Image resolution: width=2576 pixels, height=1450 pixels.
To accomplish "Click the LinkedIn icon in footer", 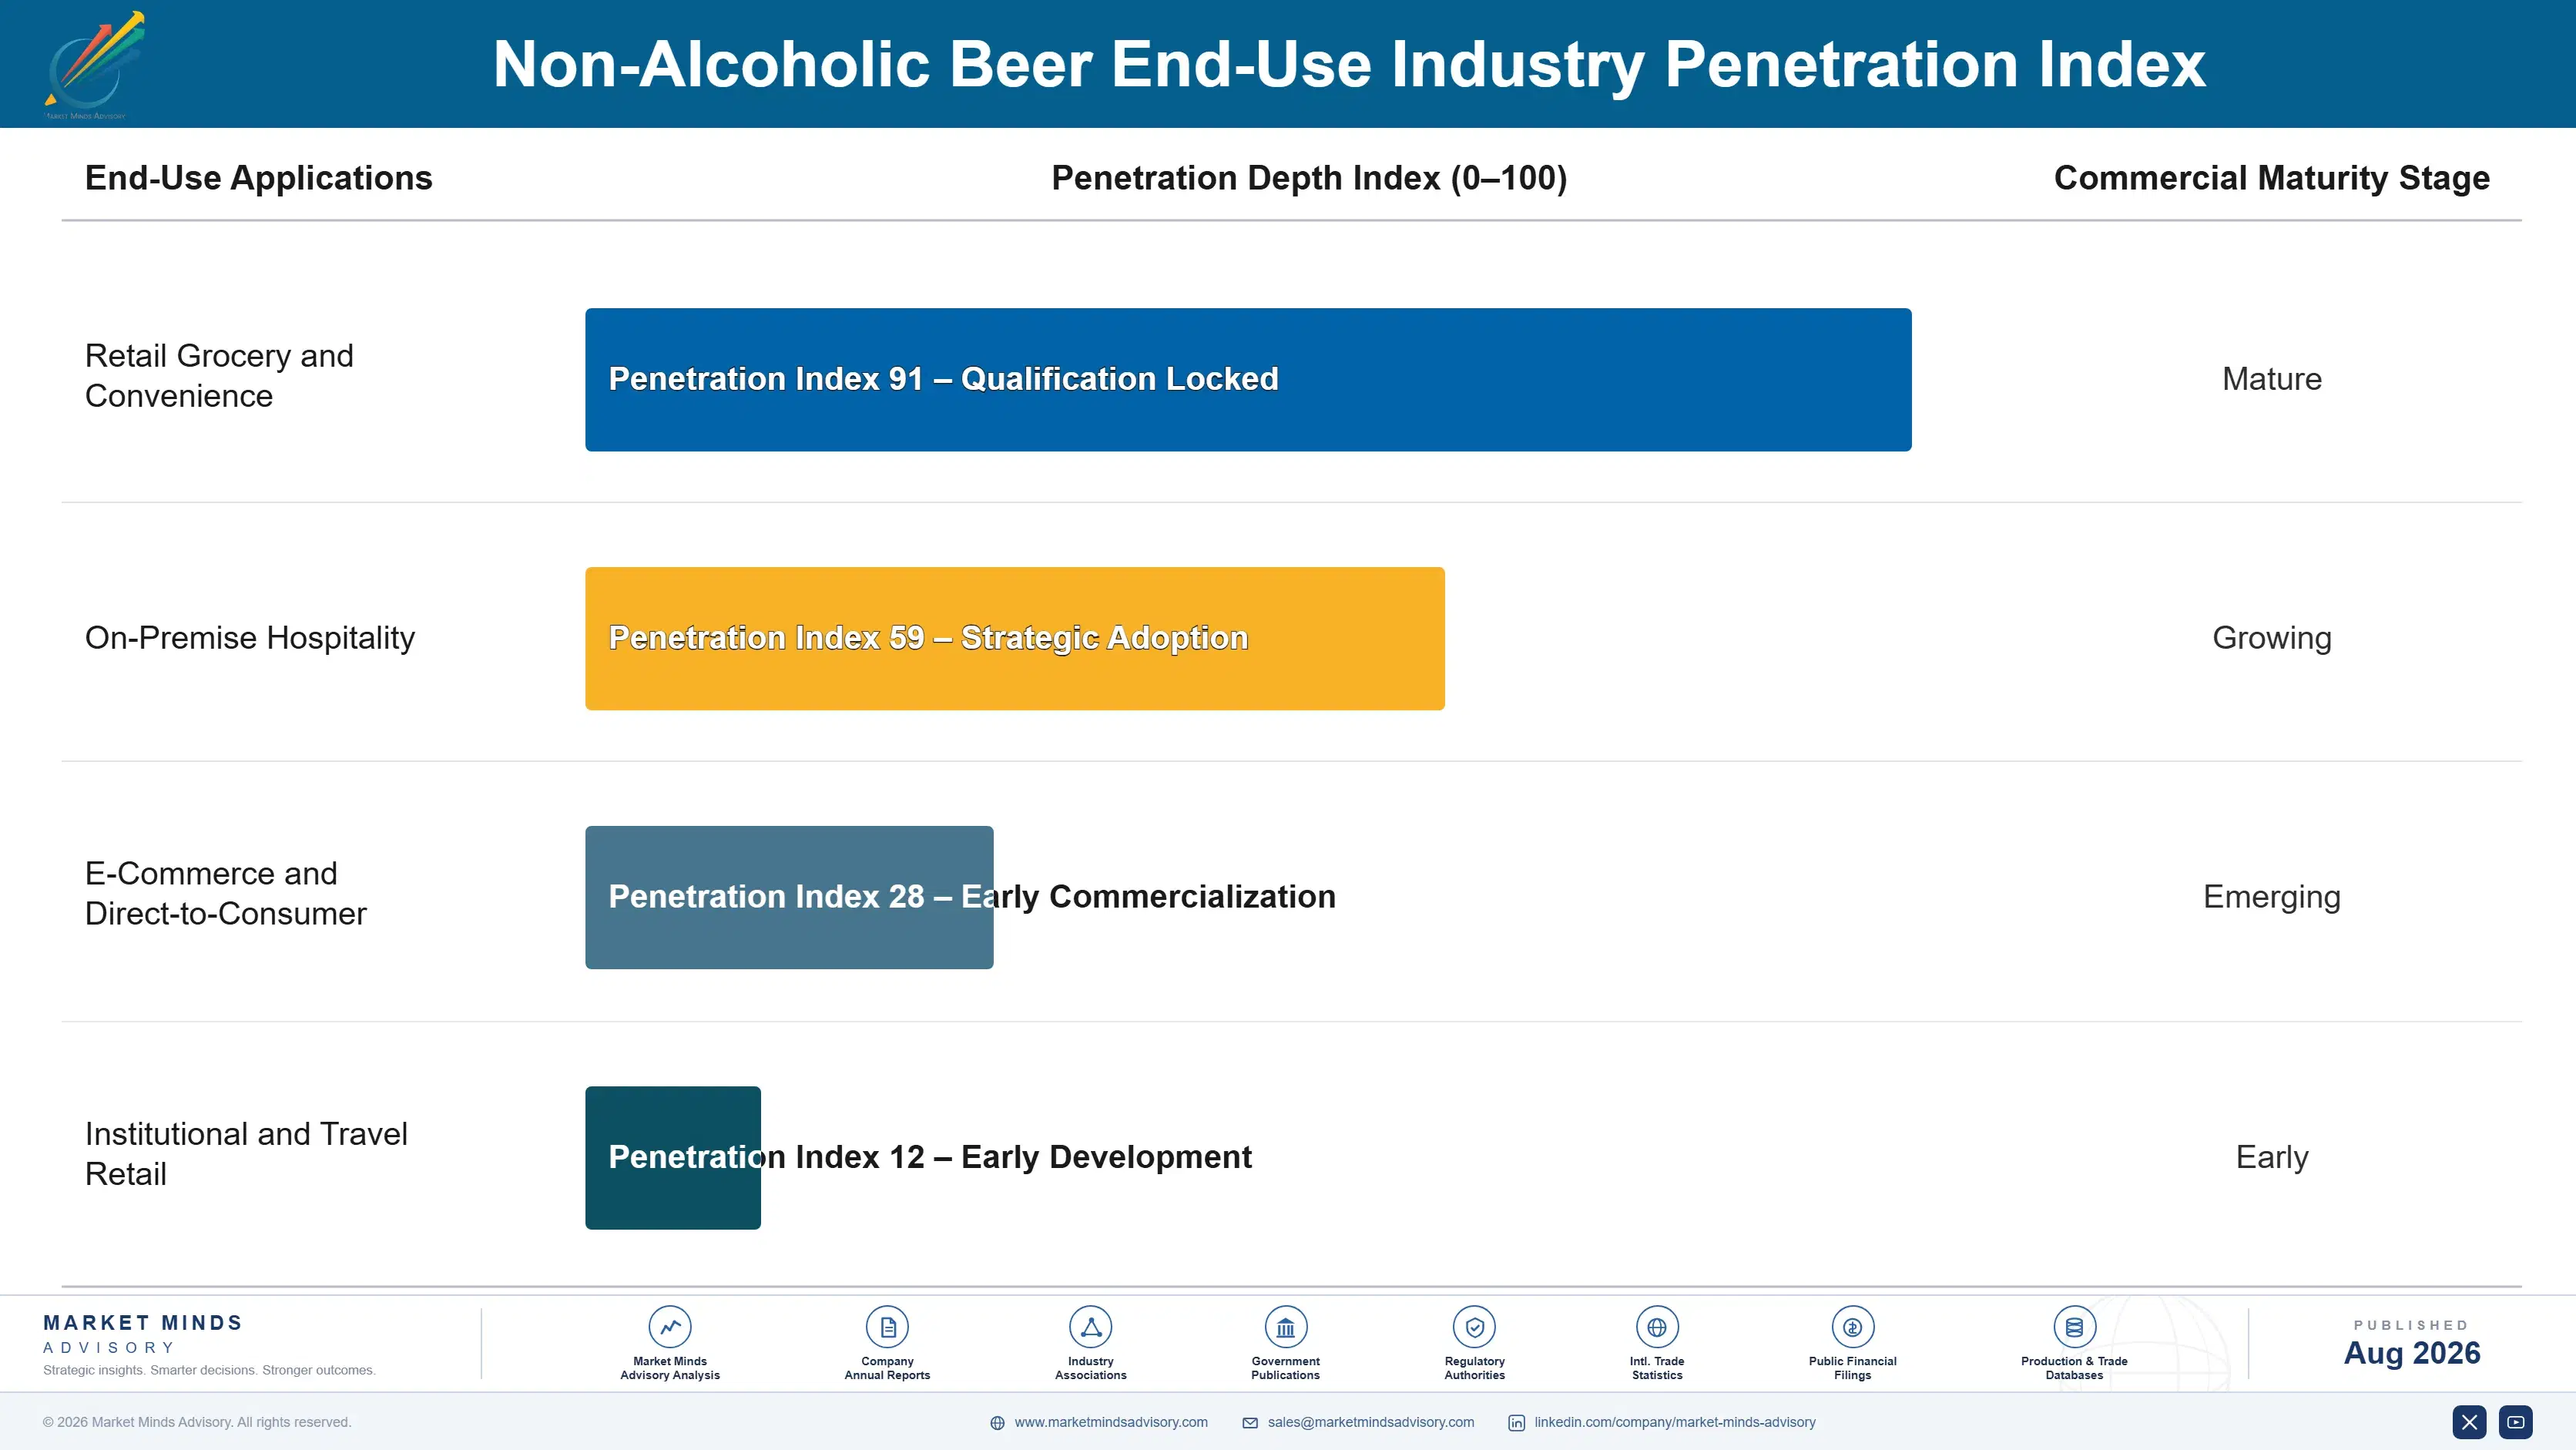I will coord(1516,1423).
